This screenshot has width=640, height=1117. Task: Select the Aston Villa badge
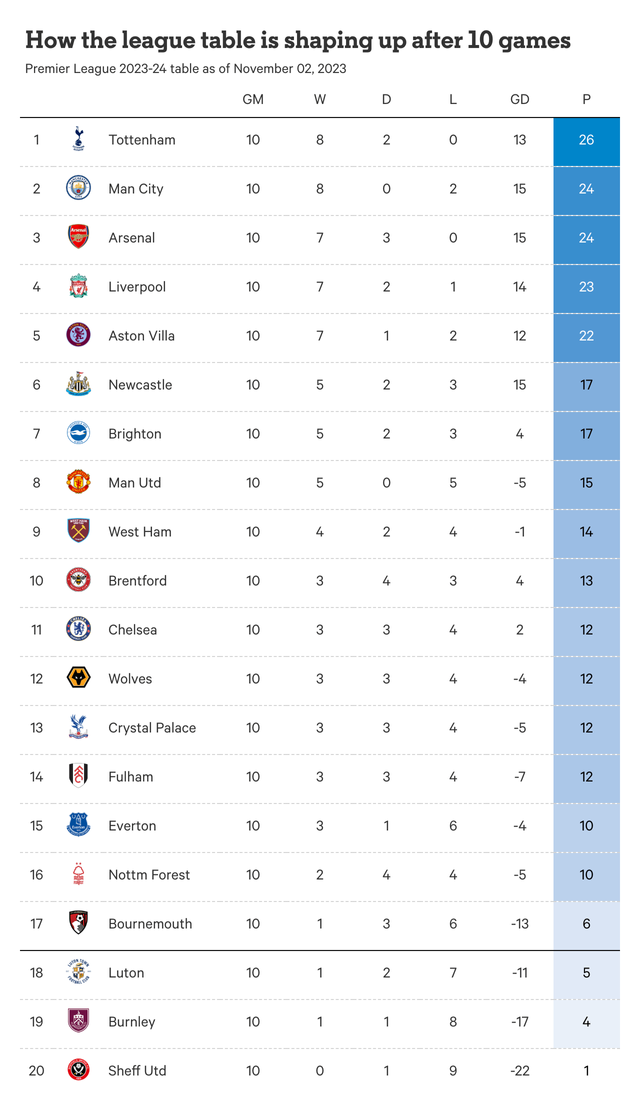[78, 335]
